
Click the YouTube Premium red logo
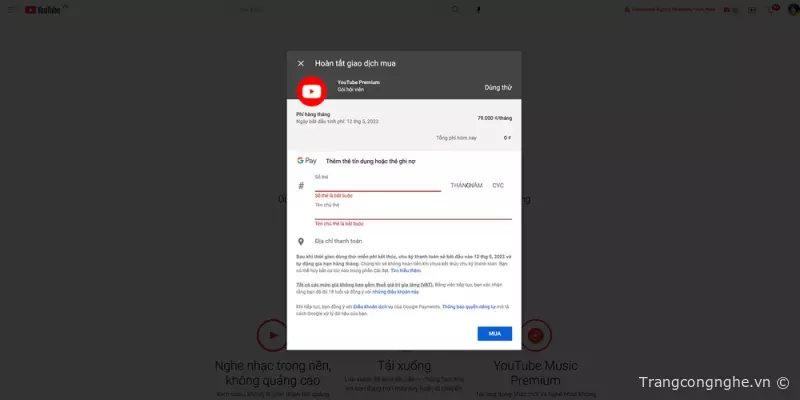coord(312,92)
